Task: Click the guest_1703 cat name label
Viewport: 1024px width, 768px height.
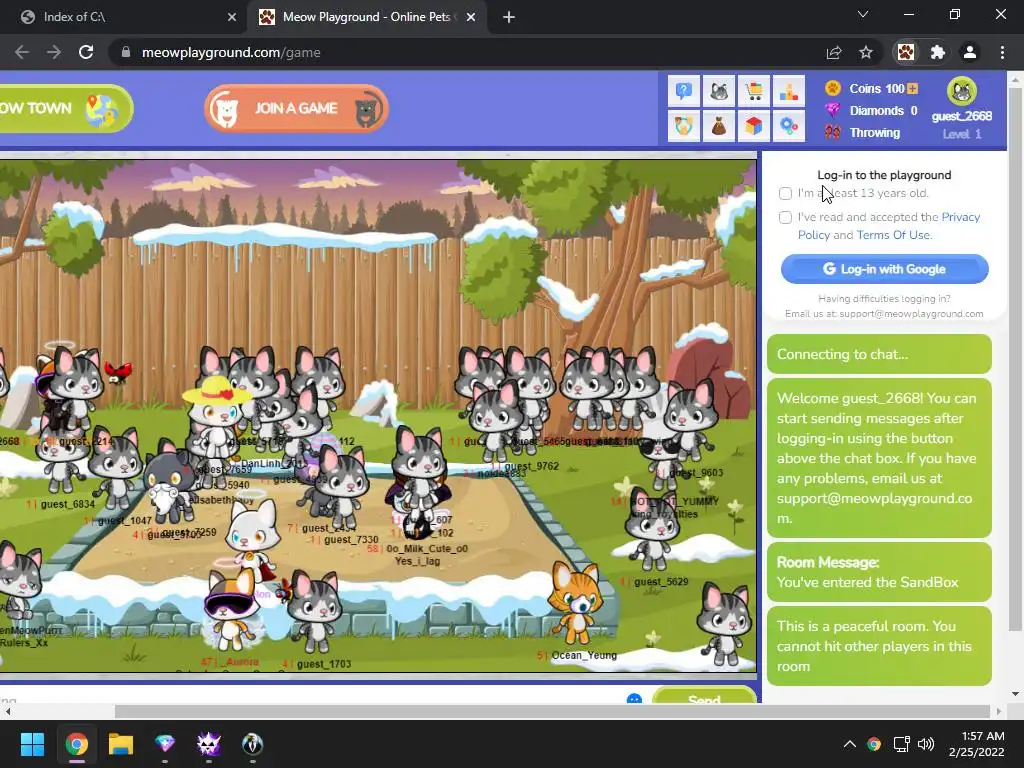Action: tap(324, 664)
